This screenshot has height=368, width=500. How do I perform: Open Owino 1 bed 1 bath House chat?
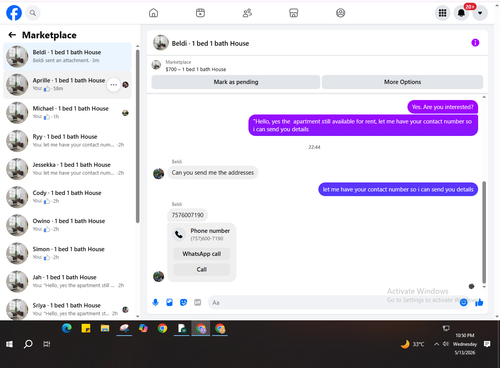pos(67,225)
